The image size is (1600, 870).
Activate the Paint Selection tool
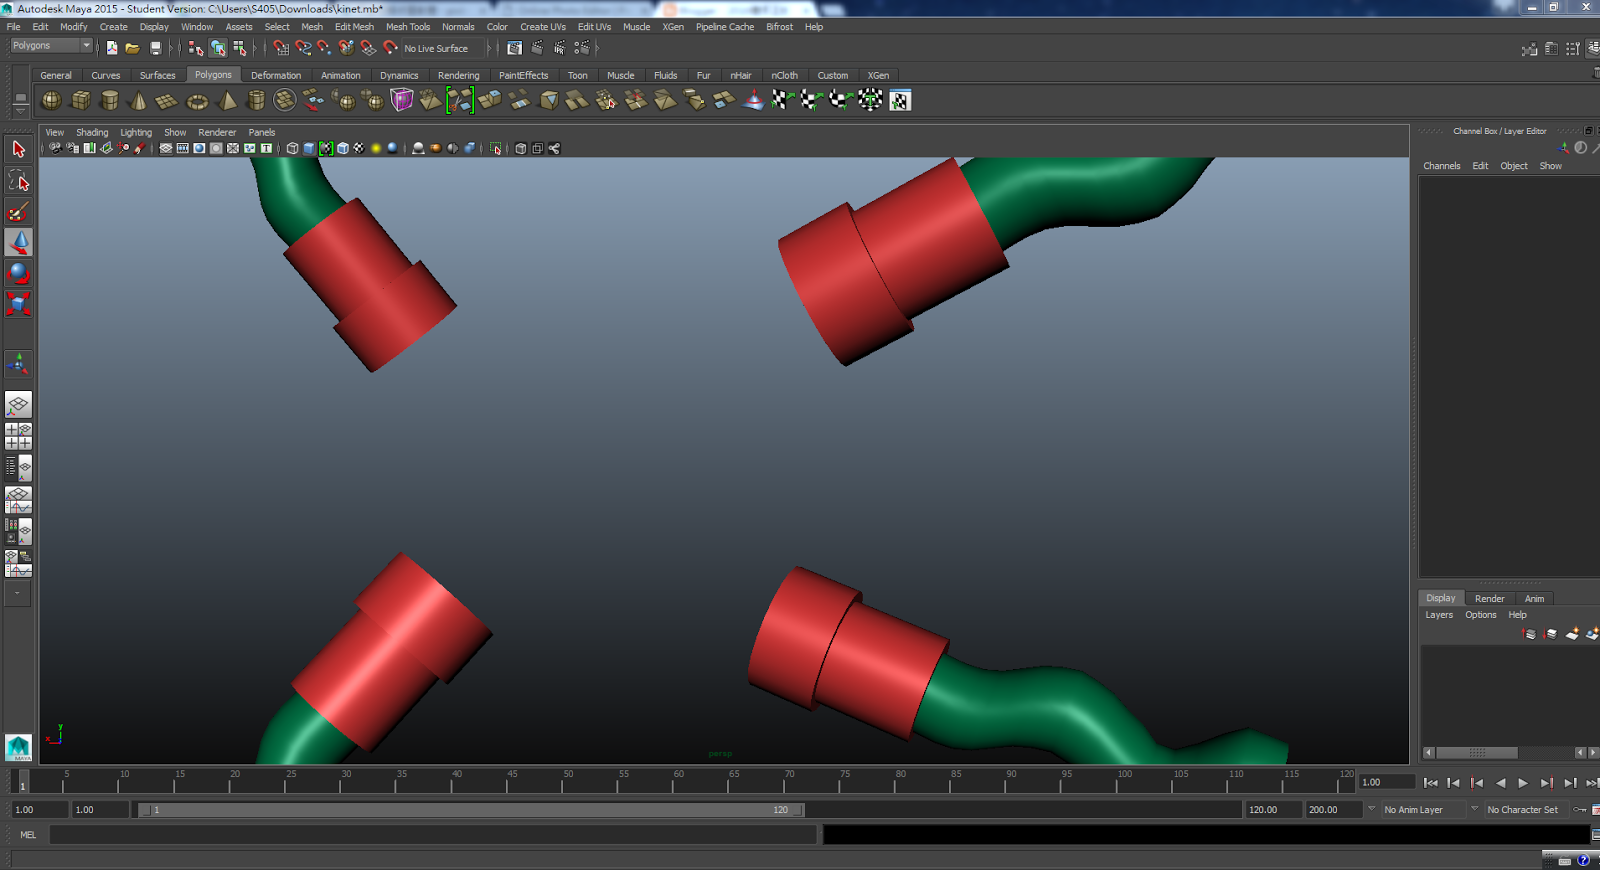(18, 211)
